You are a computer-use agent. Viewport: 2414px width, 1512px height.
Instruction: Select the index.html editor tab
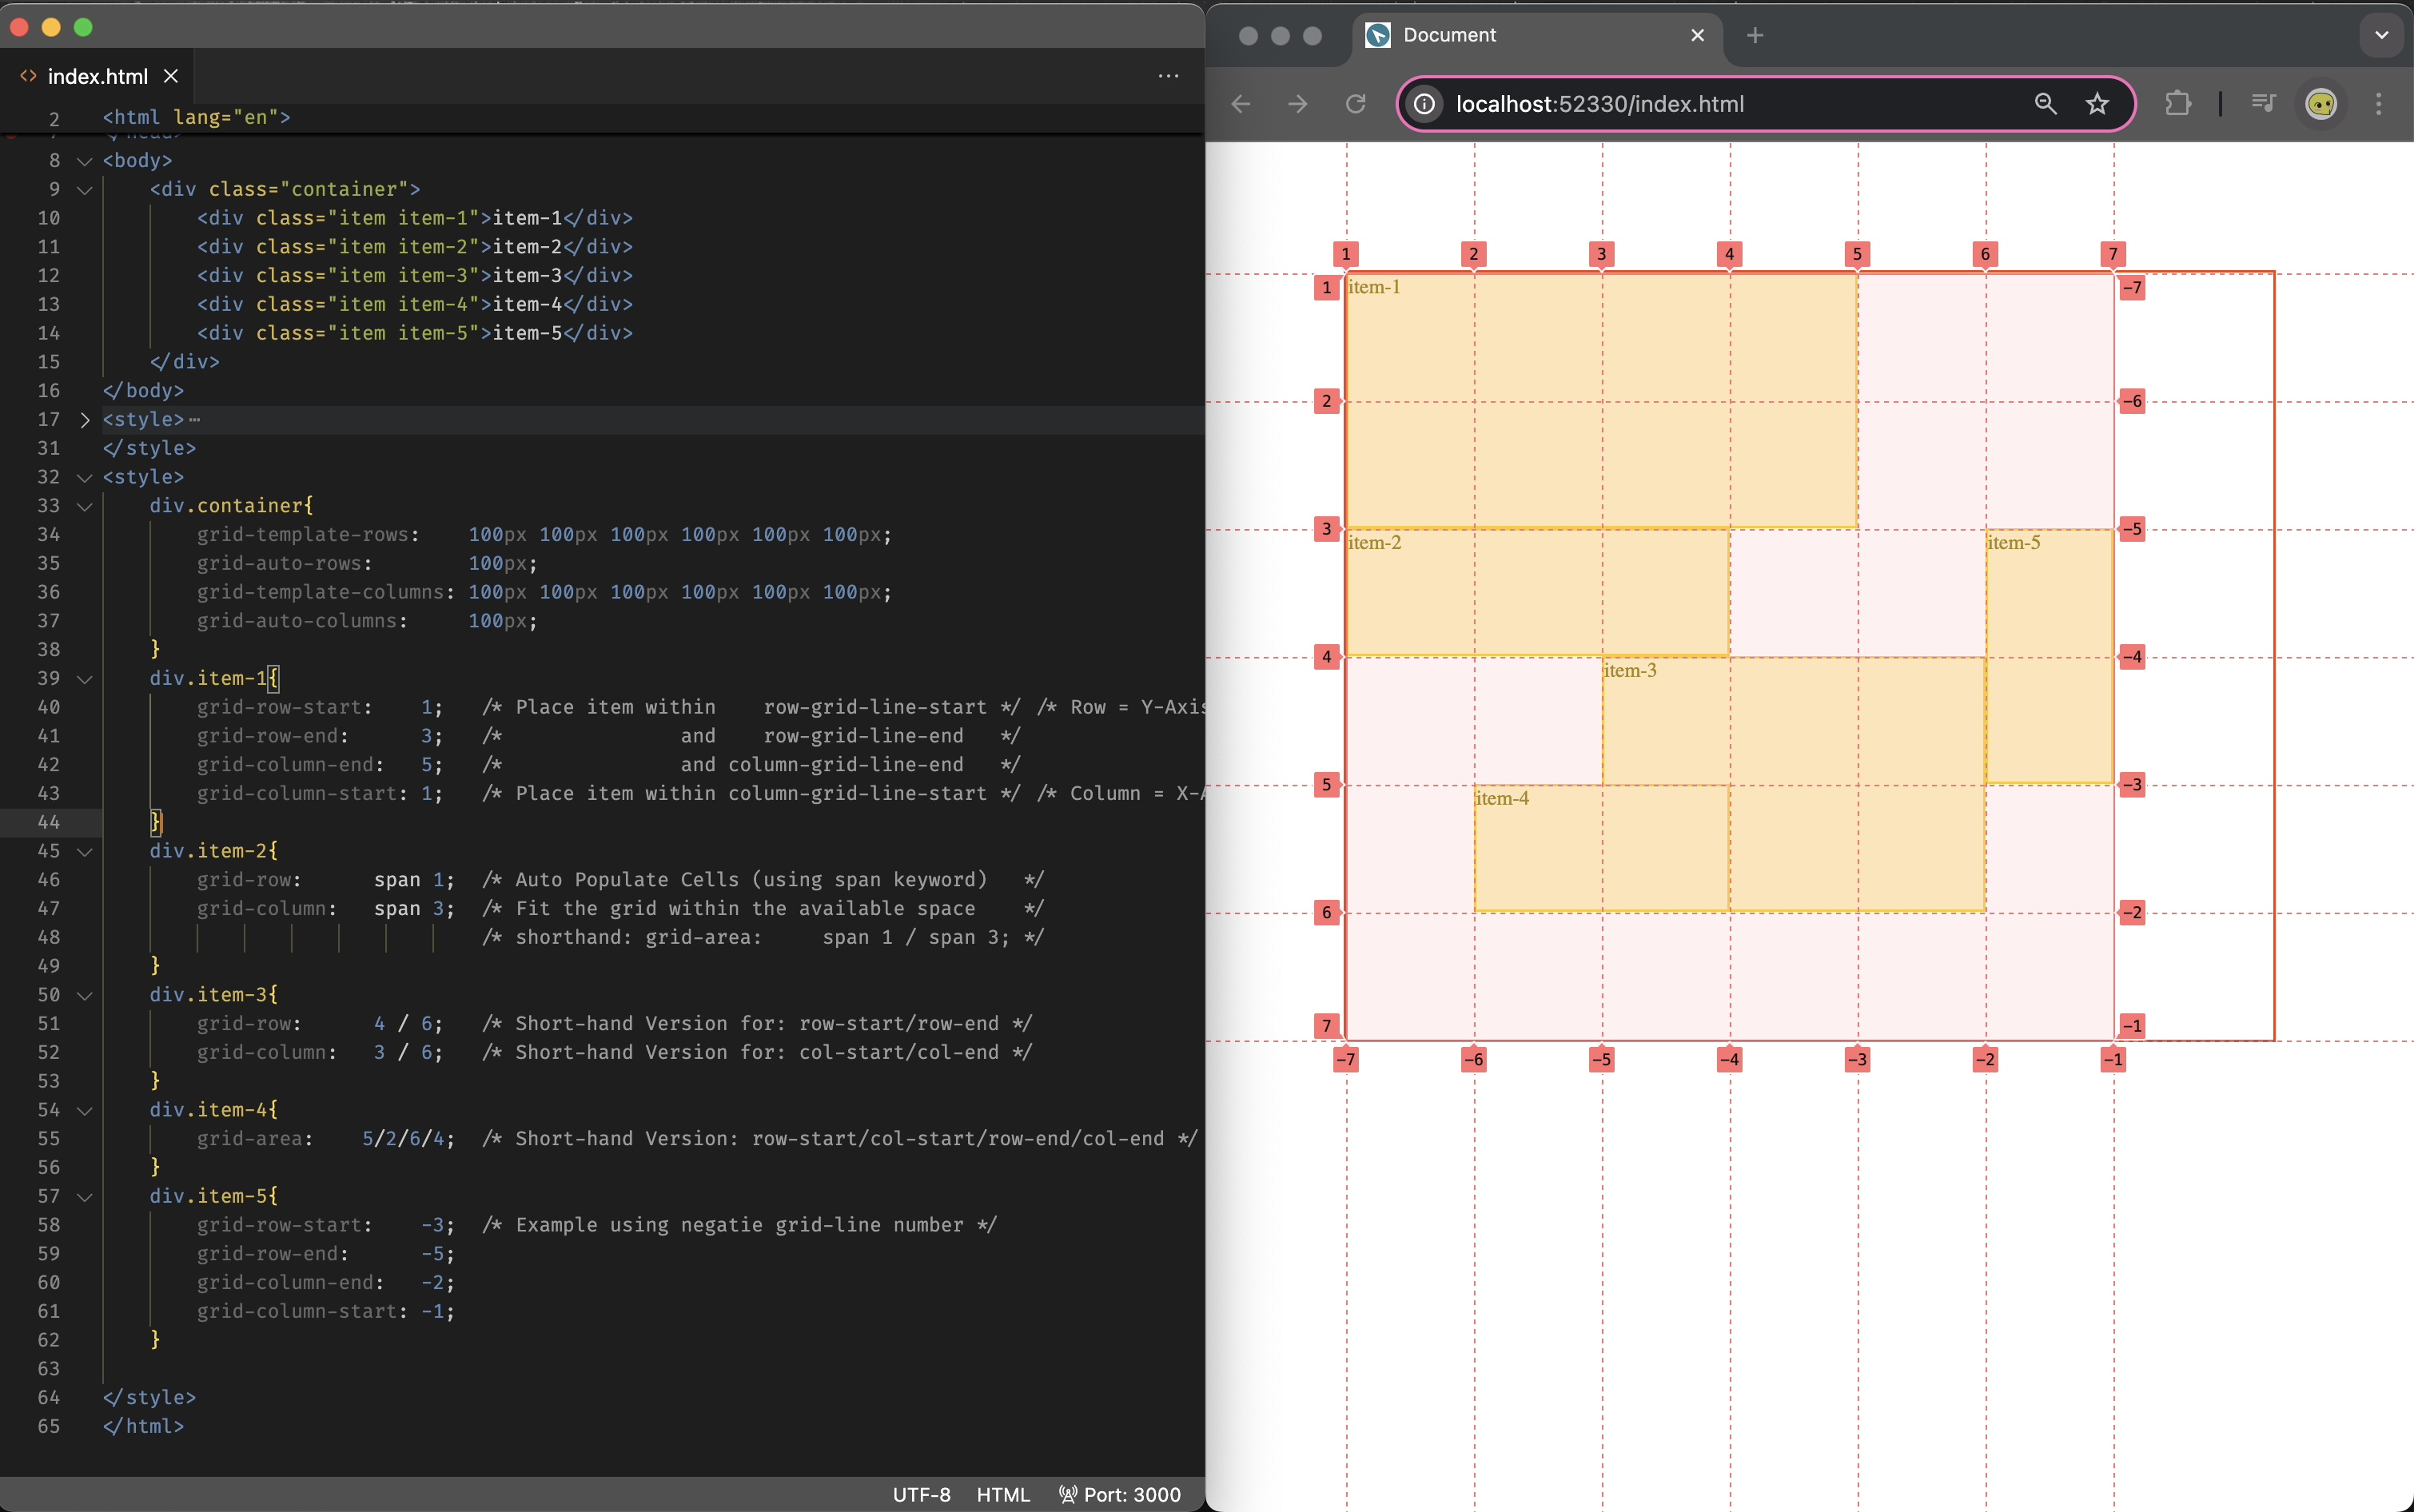pyautogui.click(x=97, y=76)
